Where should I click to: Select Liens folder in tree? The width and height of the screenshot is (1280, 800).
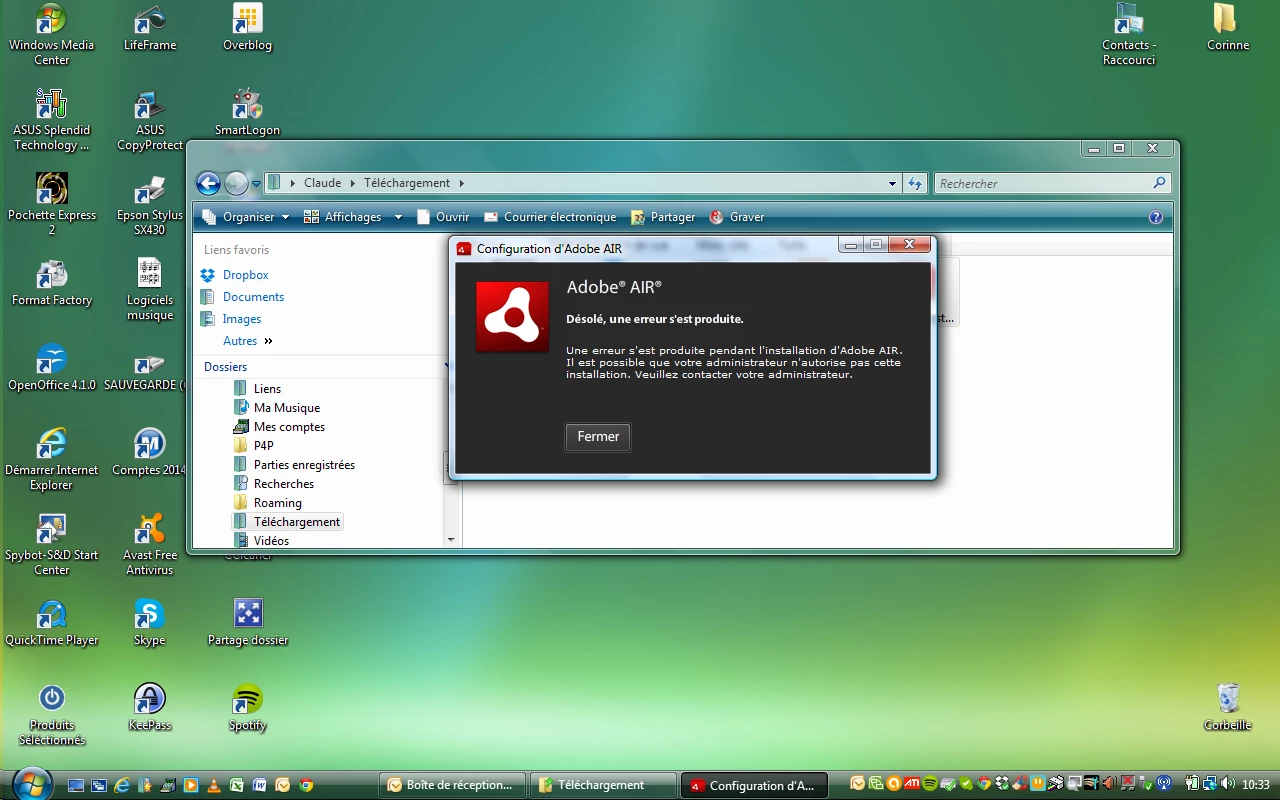pos(257,389)
